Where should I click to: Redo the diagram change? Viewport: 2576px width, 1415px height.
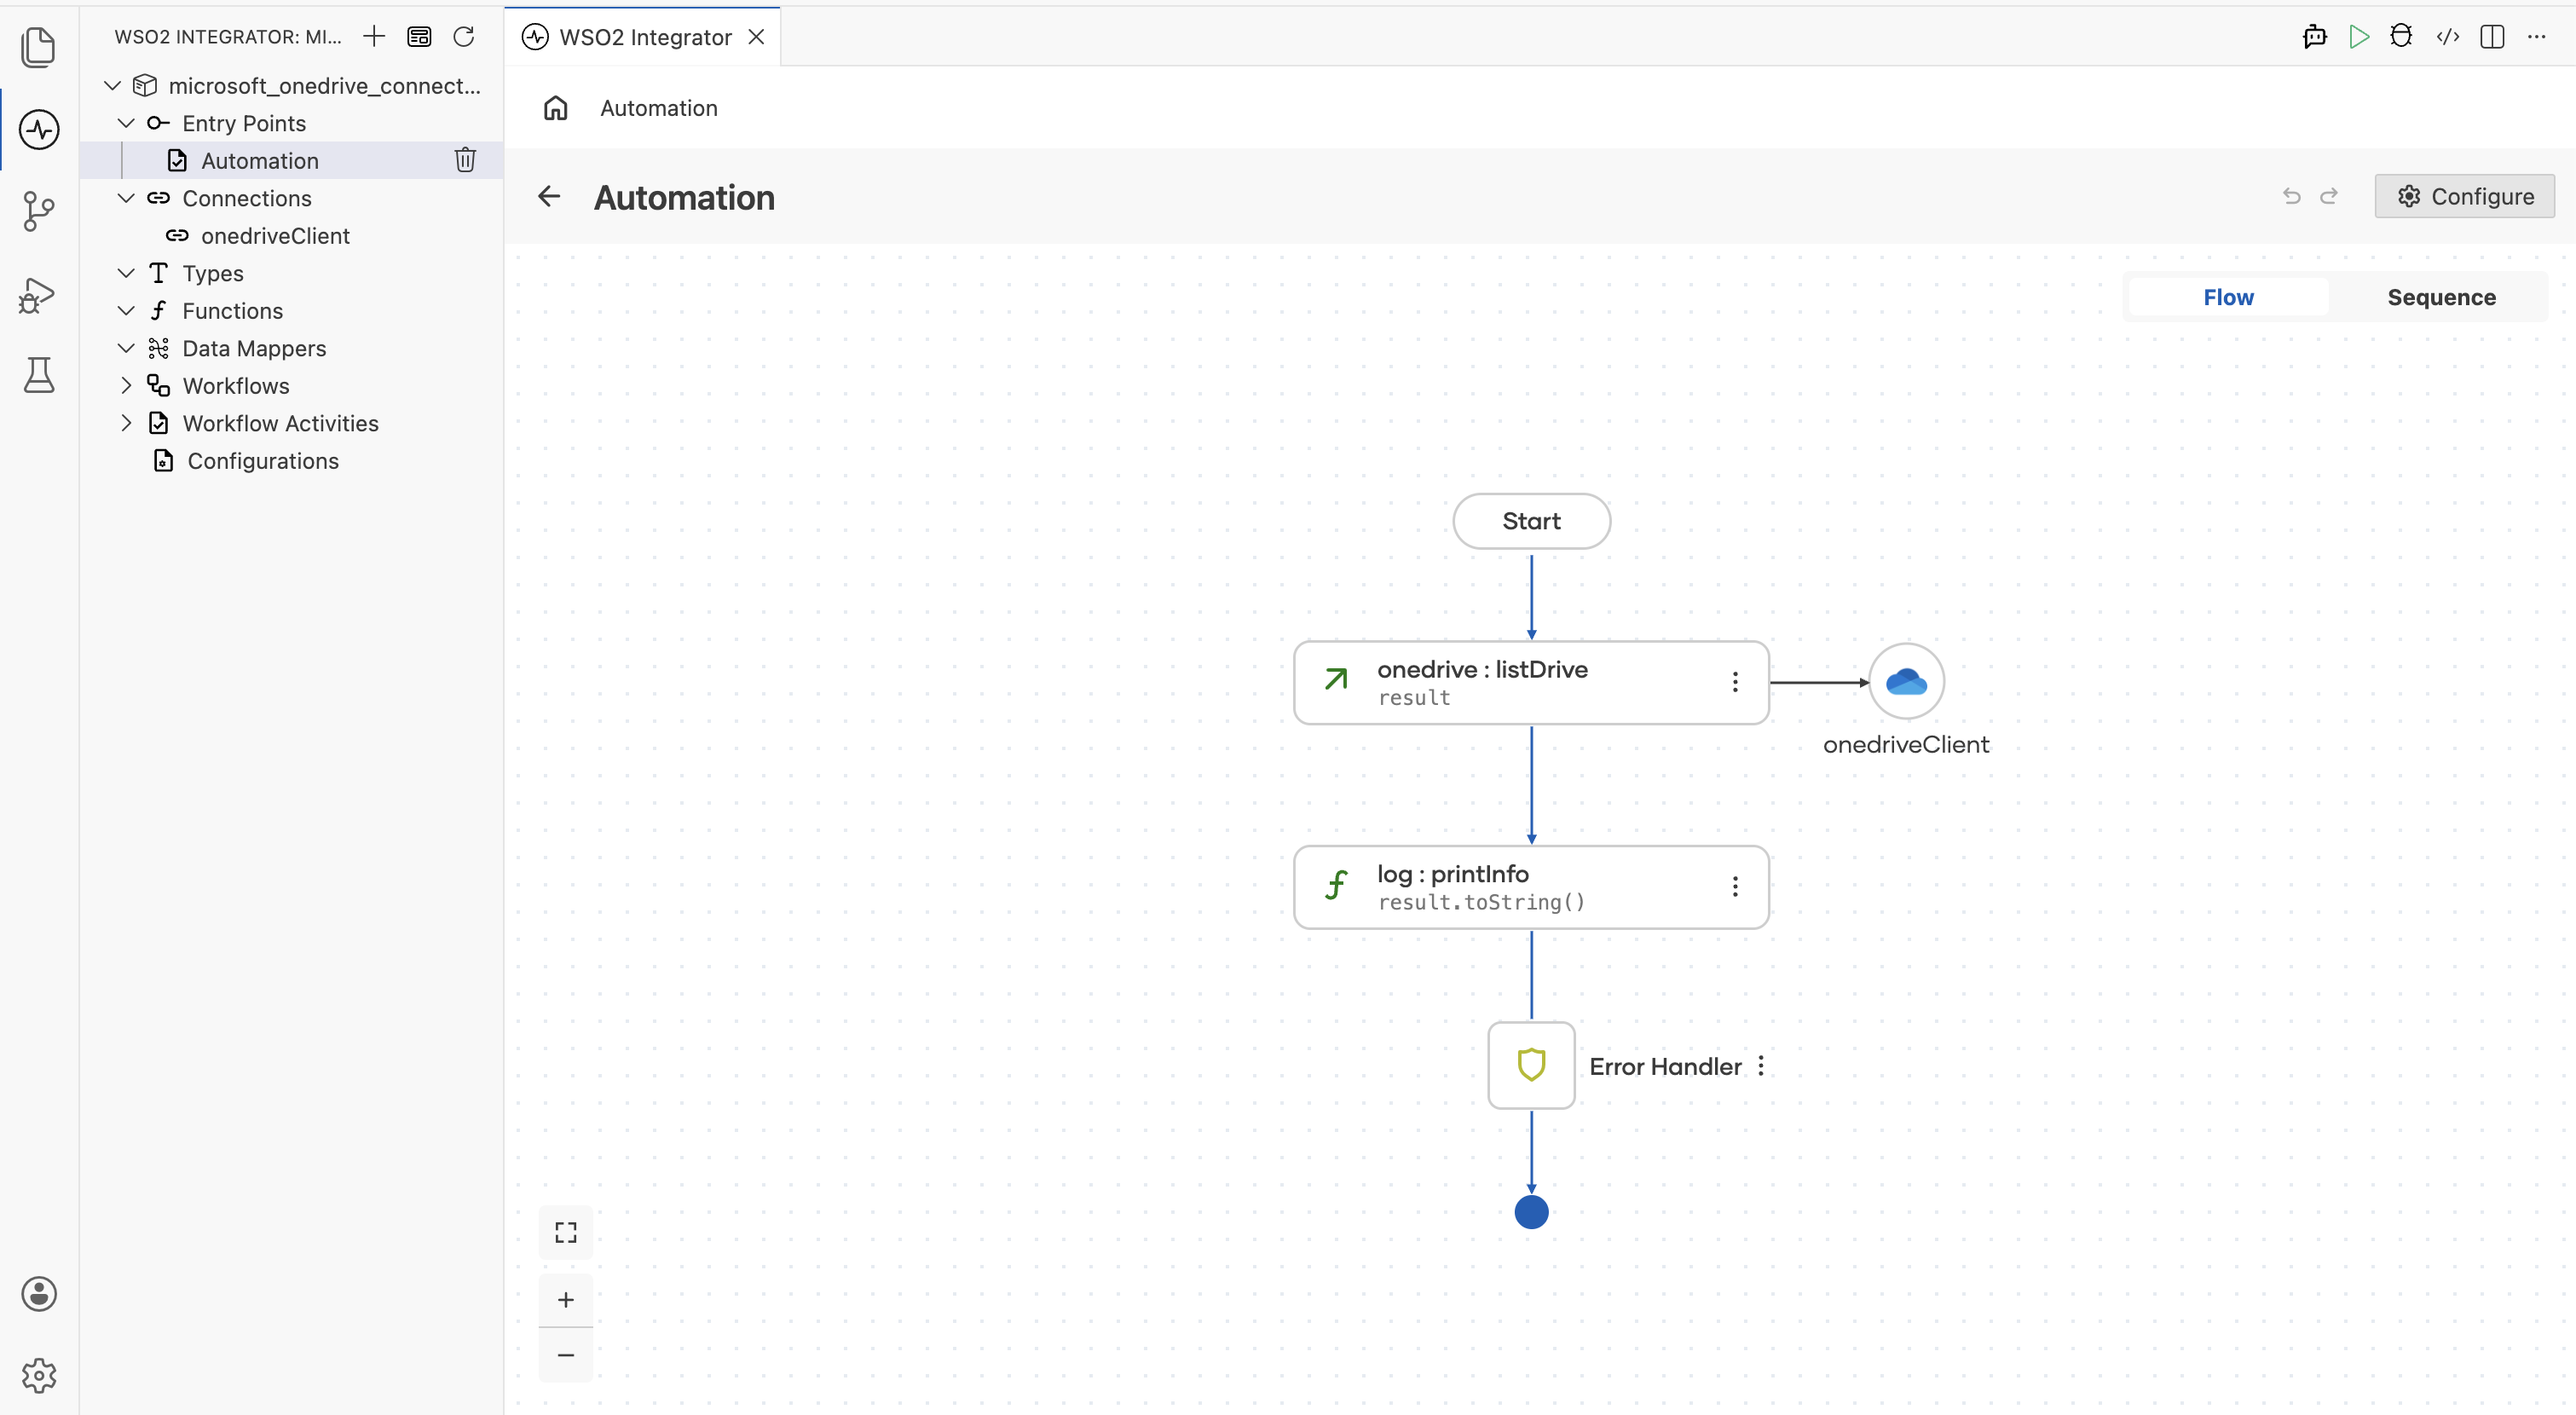[2329, 196]
